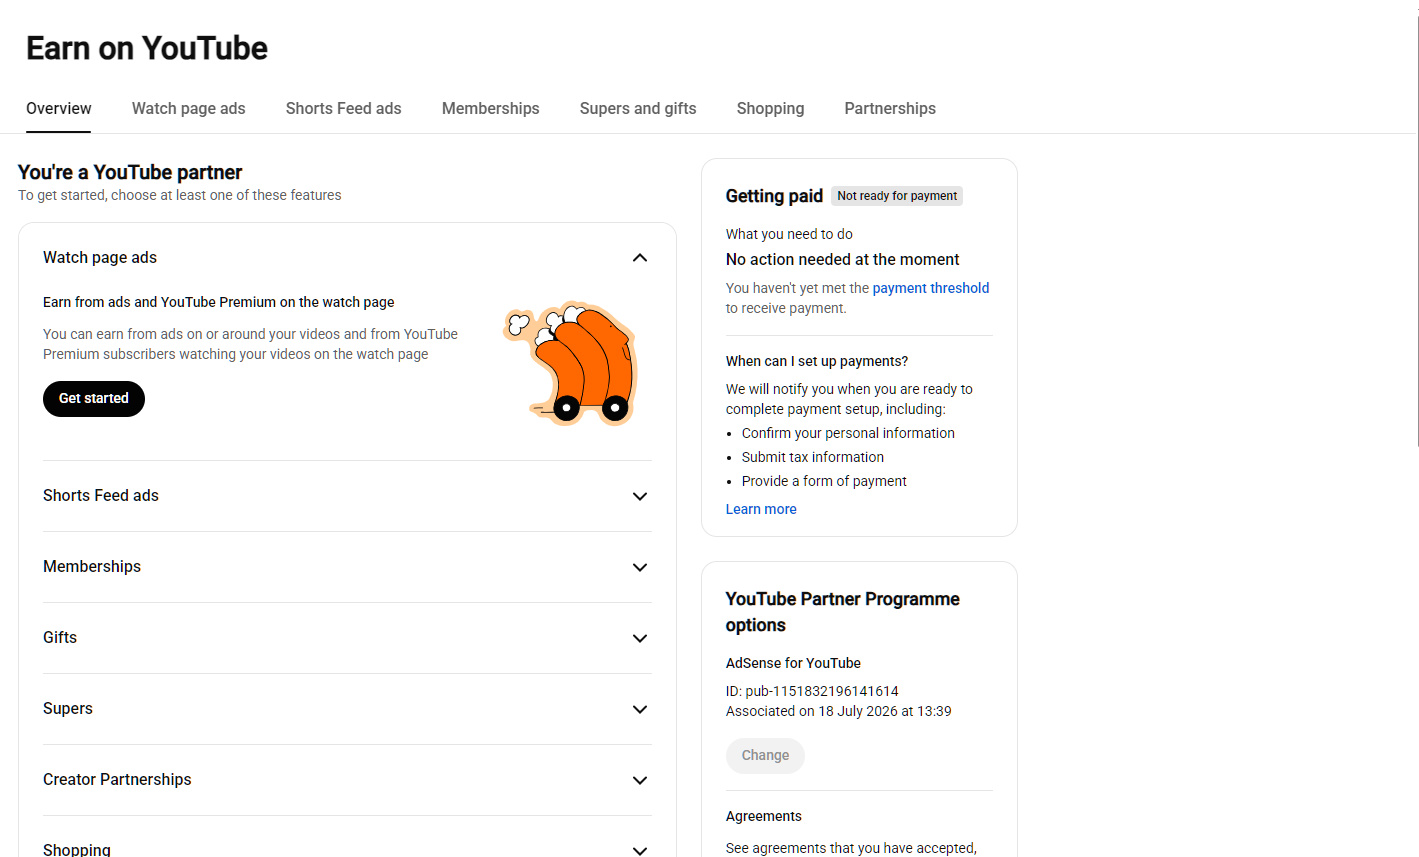Click the What you need to do label
The image size is (1419, 857).
[x=789, y=234]
